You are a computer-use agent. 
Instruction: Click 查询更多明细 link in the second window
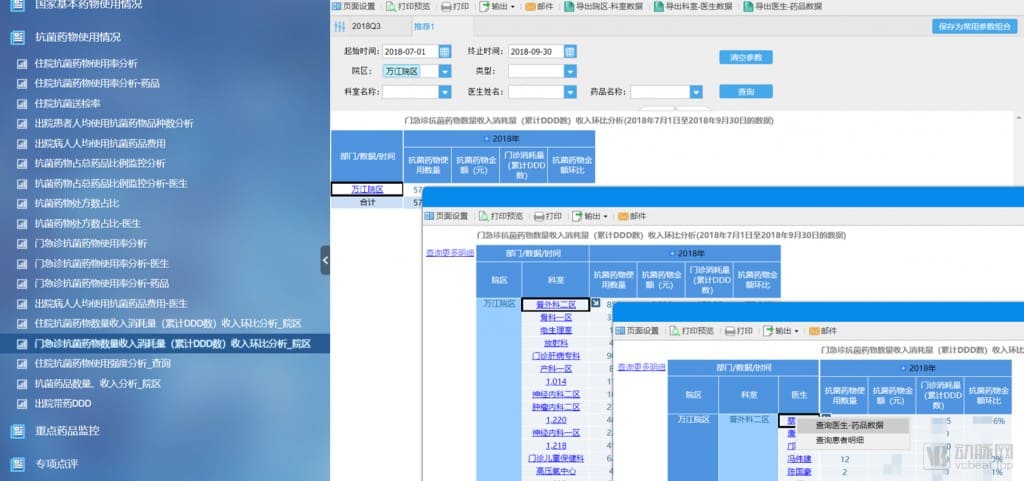[450, 253]
